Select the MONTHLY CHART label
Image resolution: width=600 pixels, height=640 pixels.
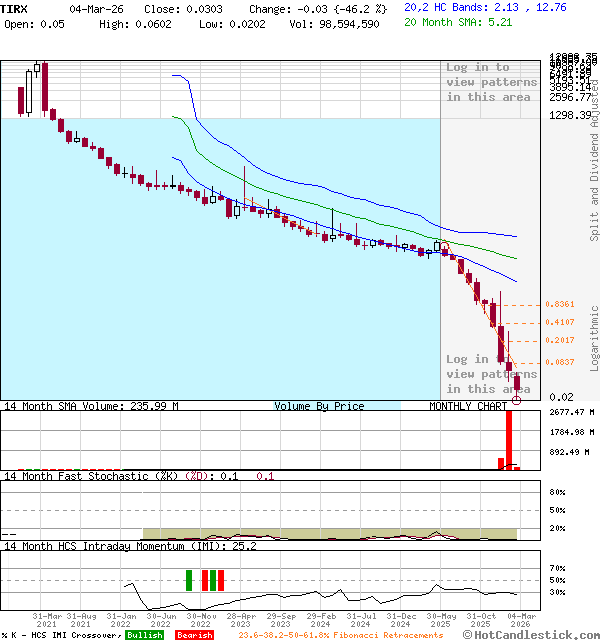click(468, 407)
